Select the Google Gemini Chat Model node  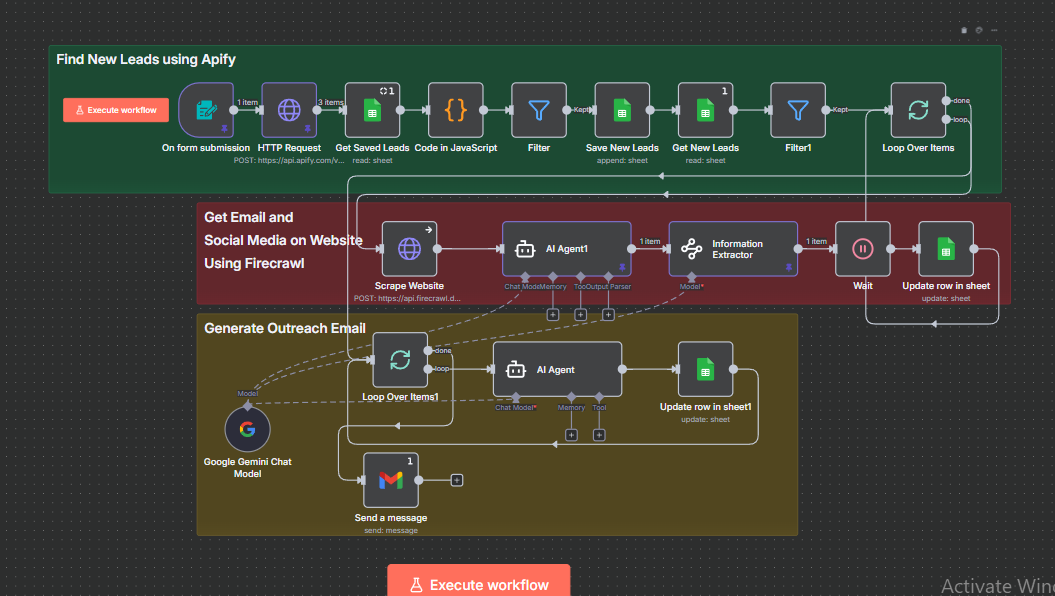click(x=248, y=429)
